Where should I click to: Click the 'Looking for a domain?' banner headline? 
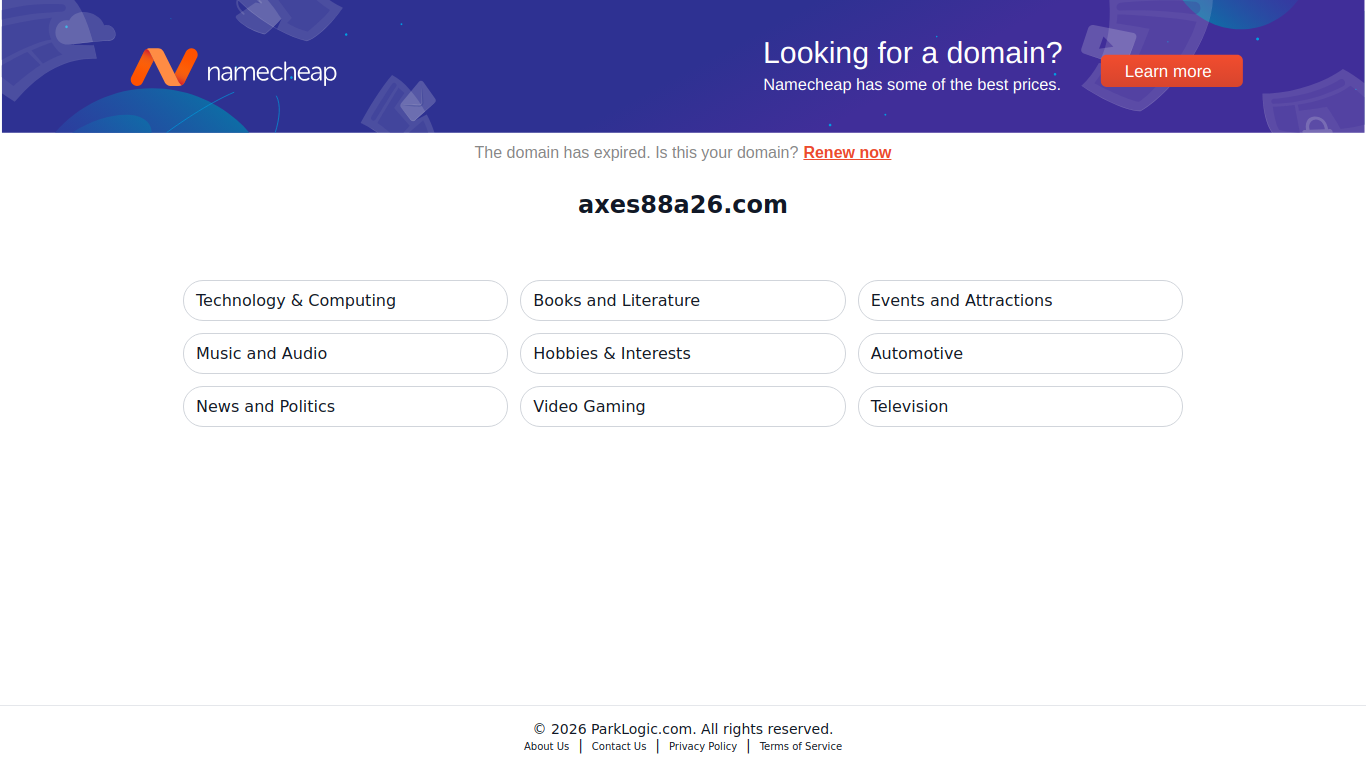click(x=912, y=53)
